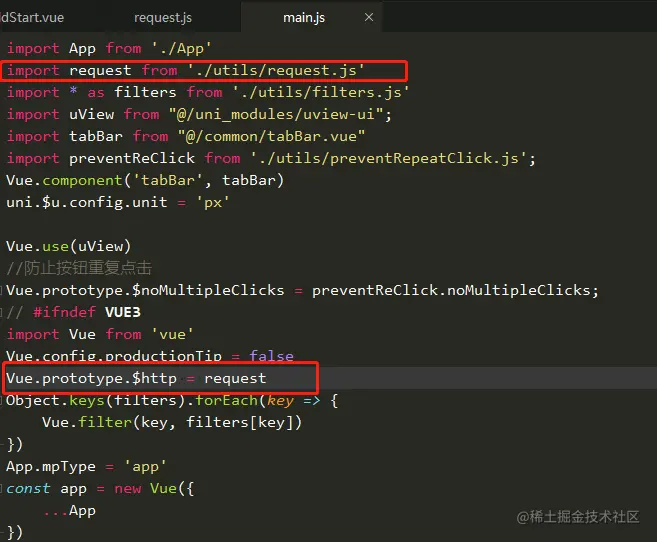The height and width of the screenshot is (542, 657).
Task: Click Vue.filter(key, filters[key]) line
Action: tap(172, 422)
